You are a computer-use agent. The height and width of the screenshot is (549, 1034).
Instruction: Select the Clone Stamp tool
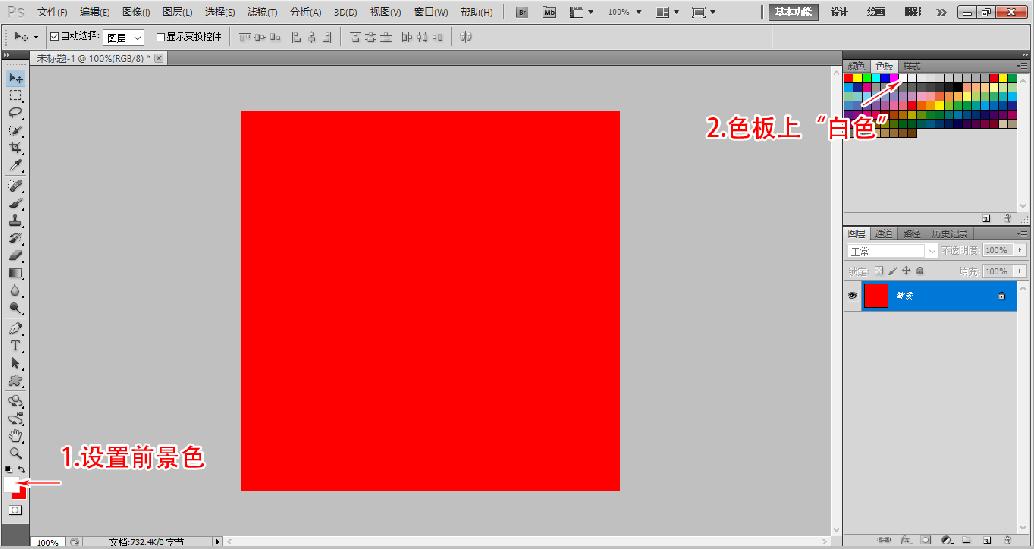click(x=16, y=220)
